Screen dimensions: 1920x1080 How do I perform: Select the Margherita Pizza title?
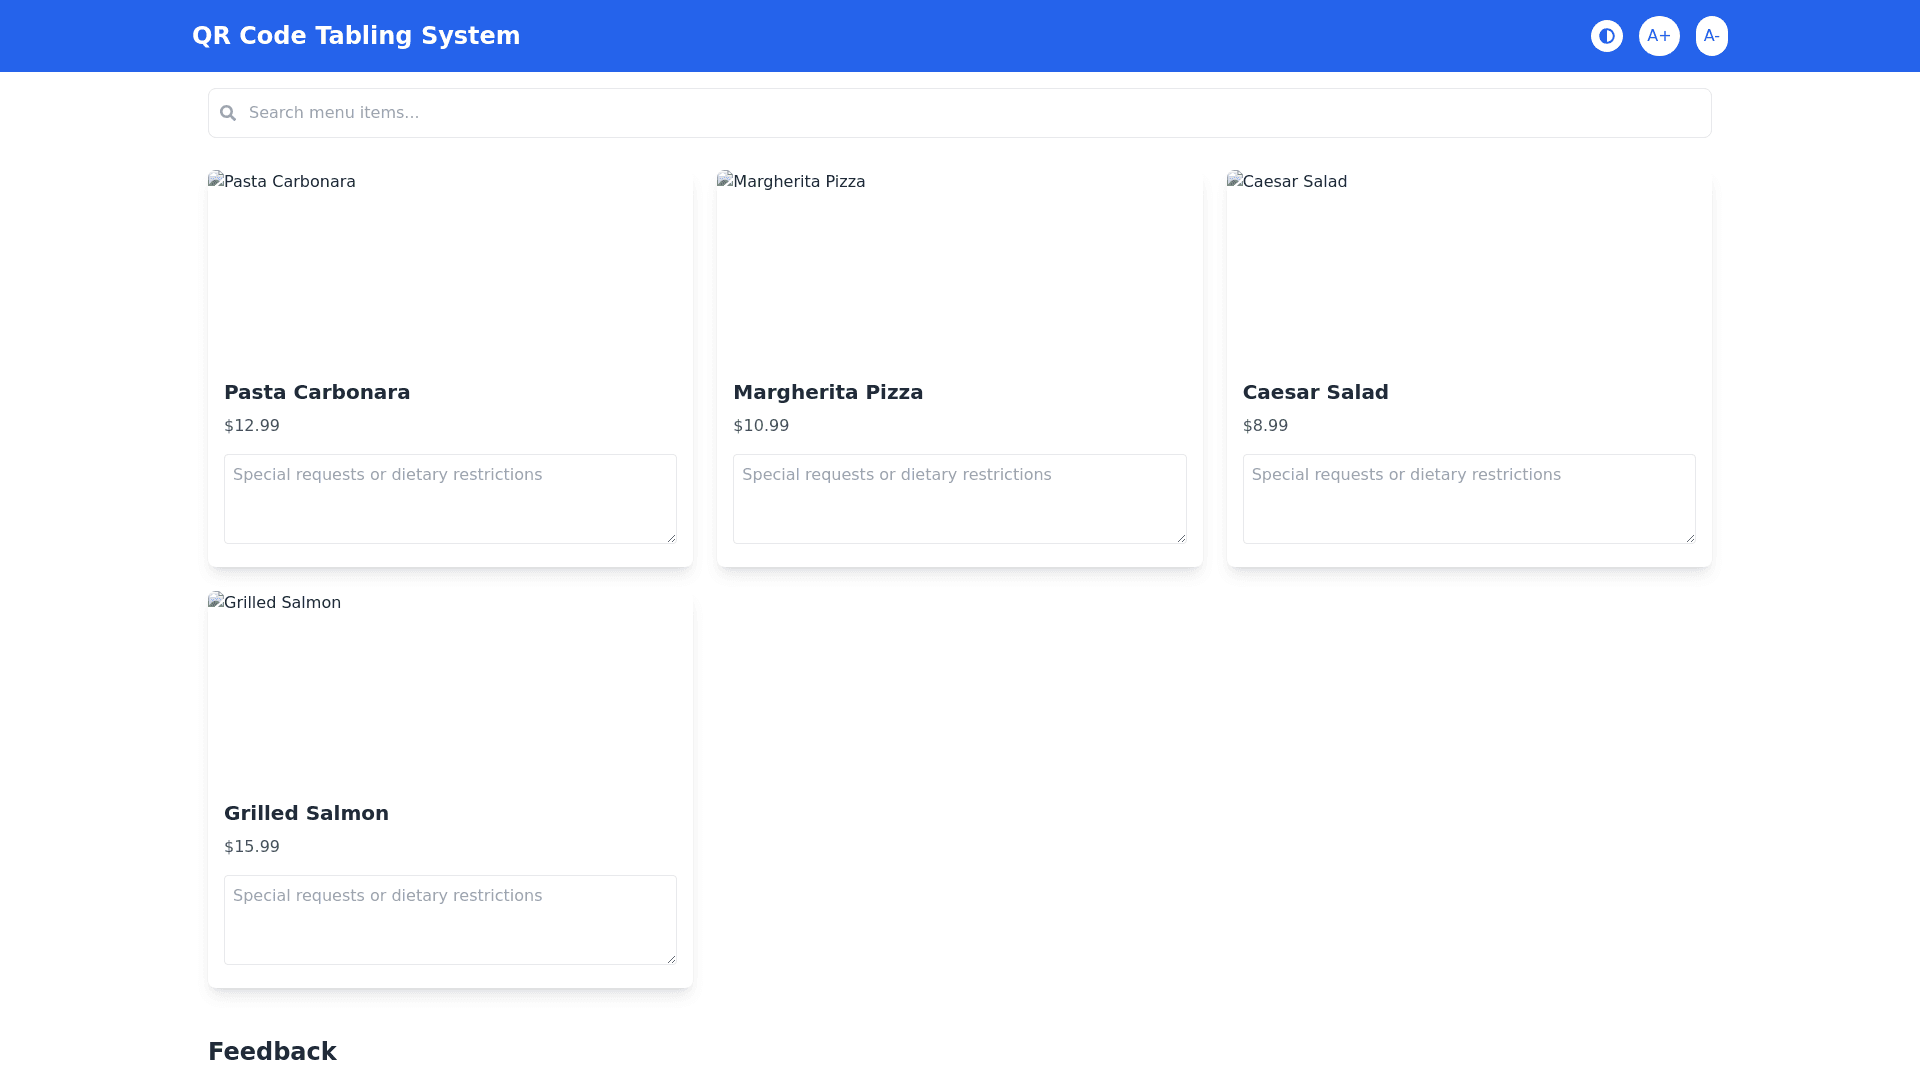828,392
